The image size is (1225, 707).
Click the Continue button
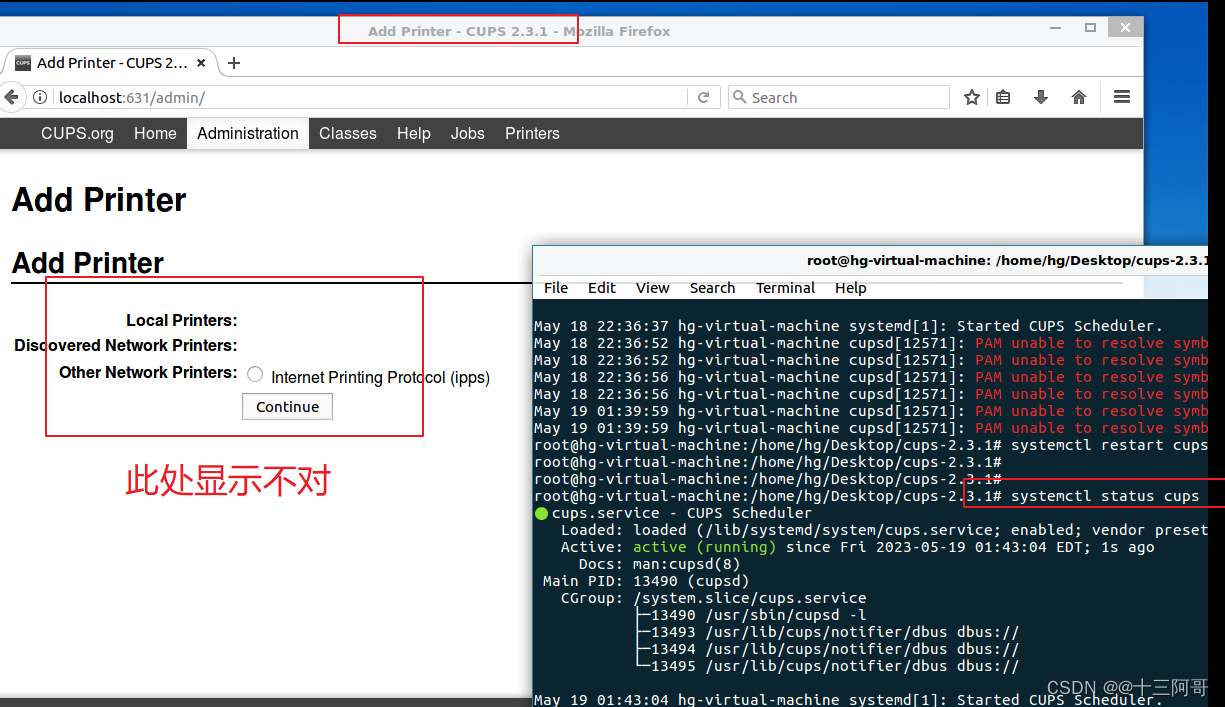coord(287,407)
